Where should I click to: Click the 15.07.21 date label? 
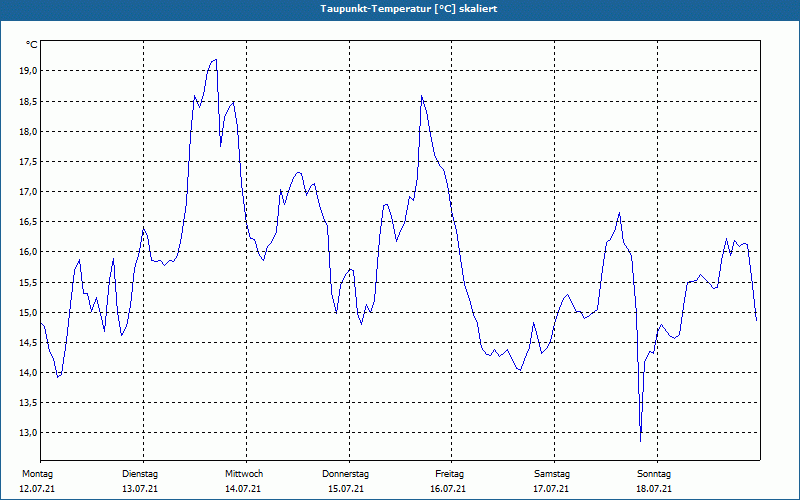coord(346,489)
